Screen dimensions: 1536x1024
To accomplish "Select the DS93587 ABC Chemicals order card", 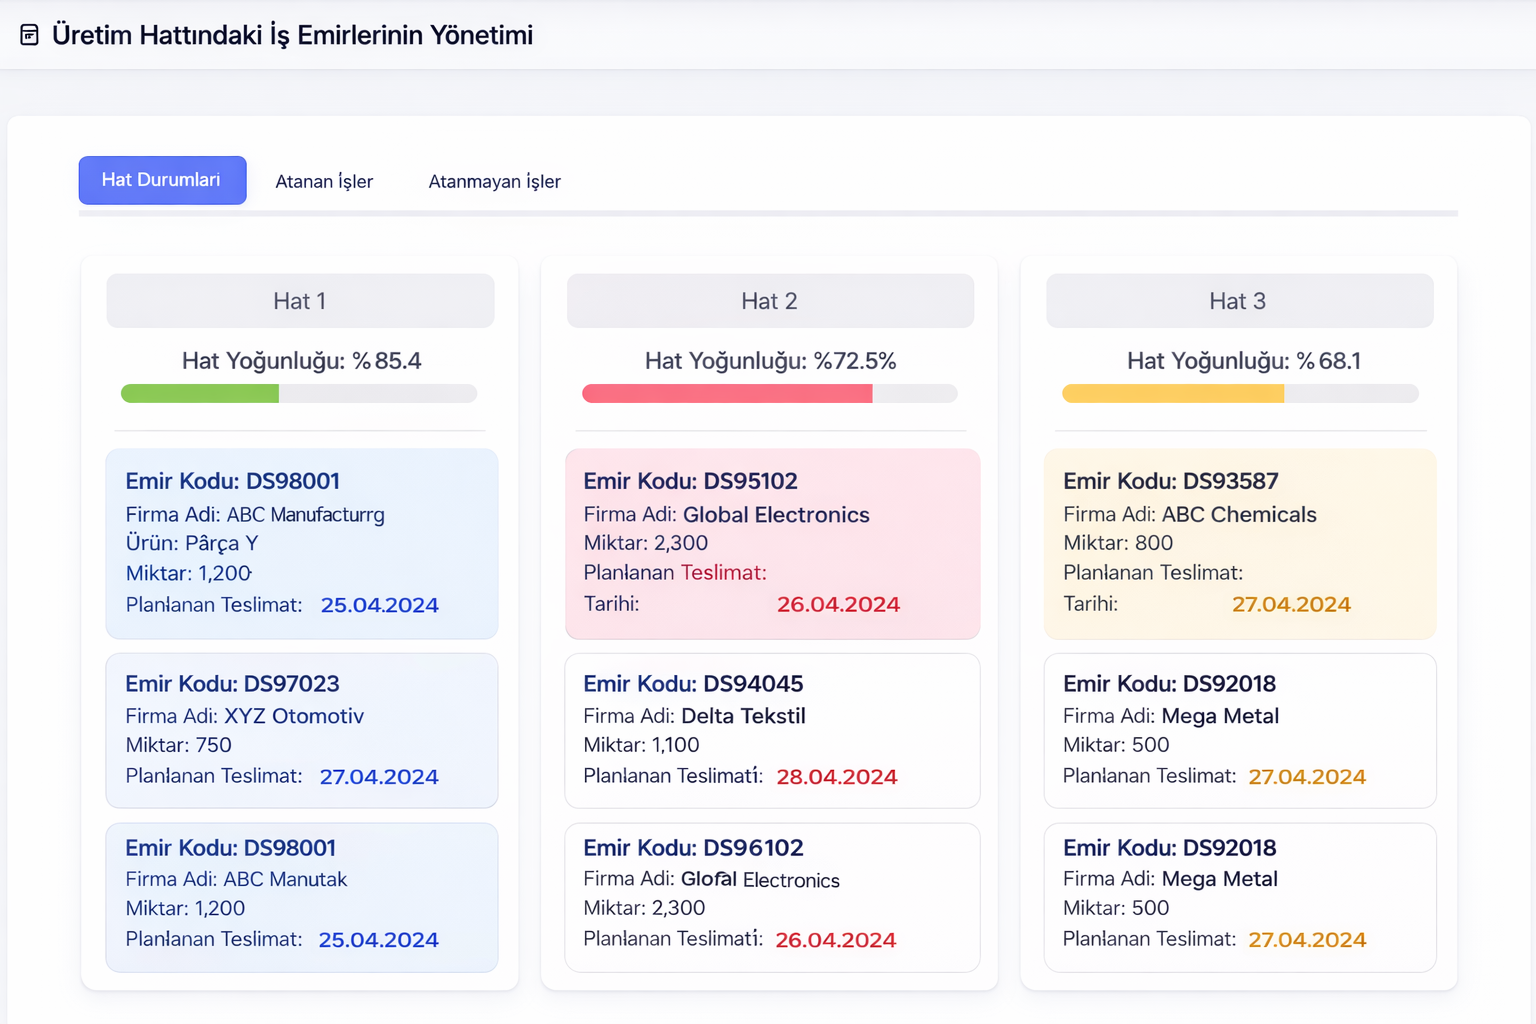I will point(1239,543).
